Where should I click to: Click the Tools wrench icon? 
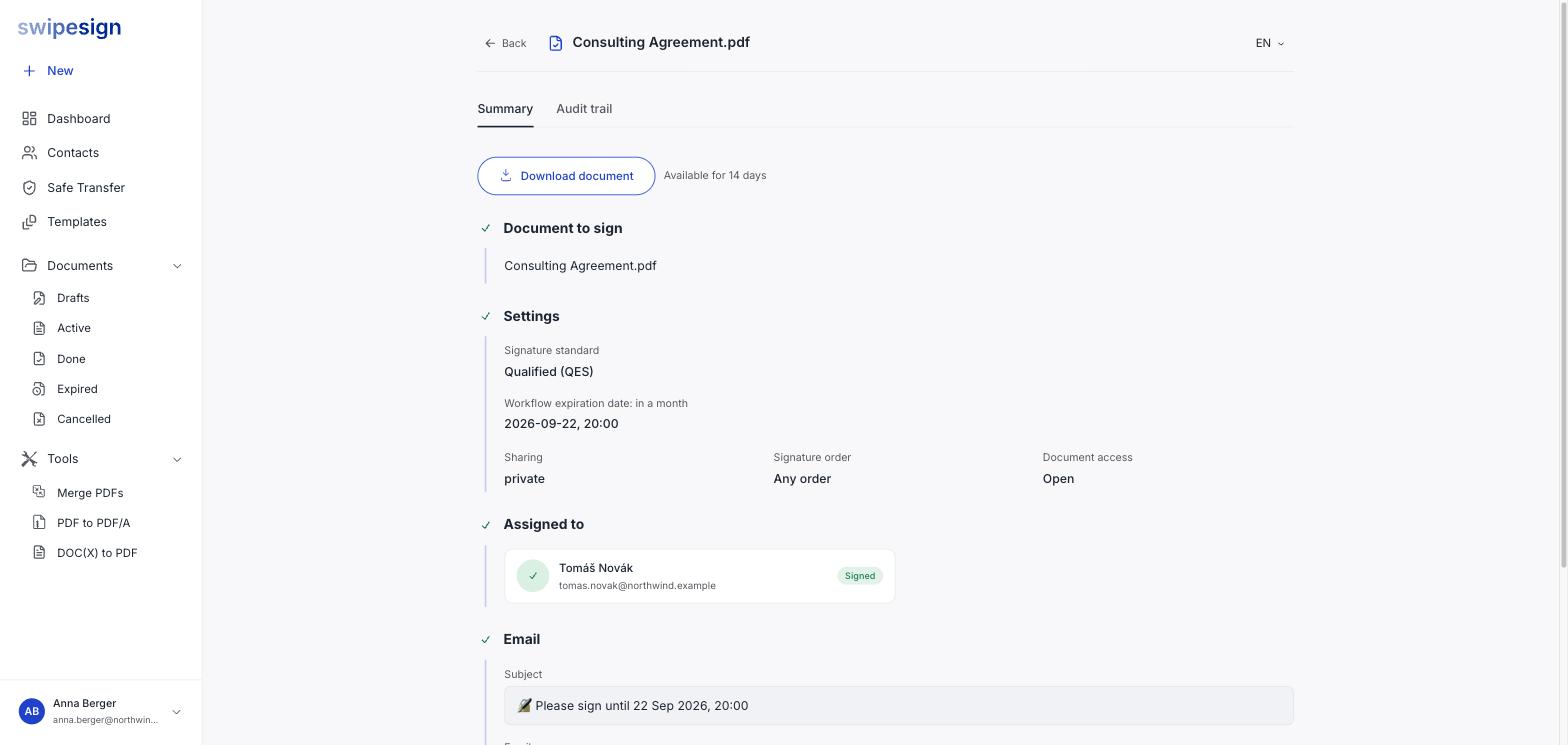tap(29, 459)
